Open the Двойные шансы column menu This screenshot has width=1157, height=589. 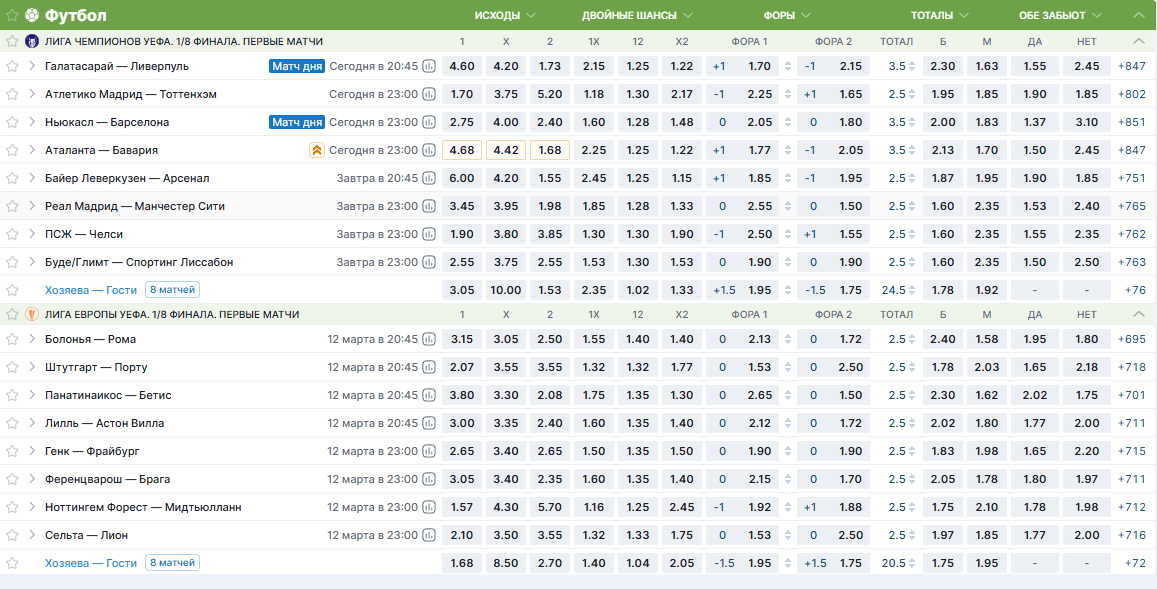(x=637, y=15)
